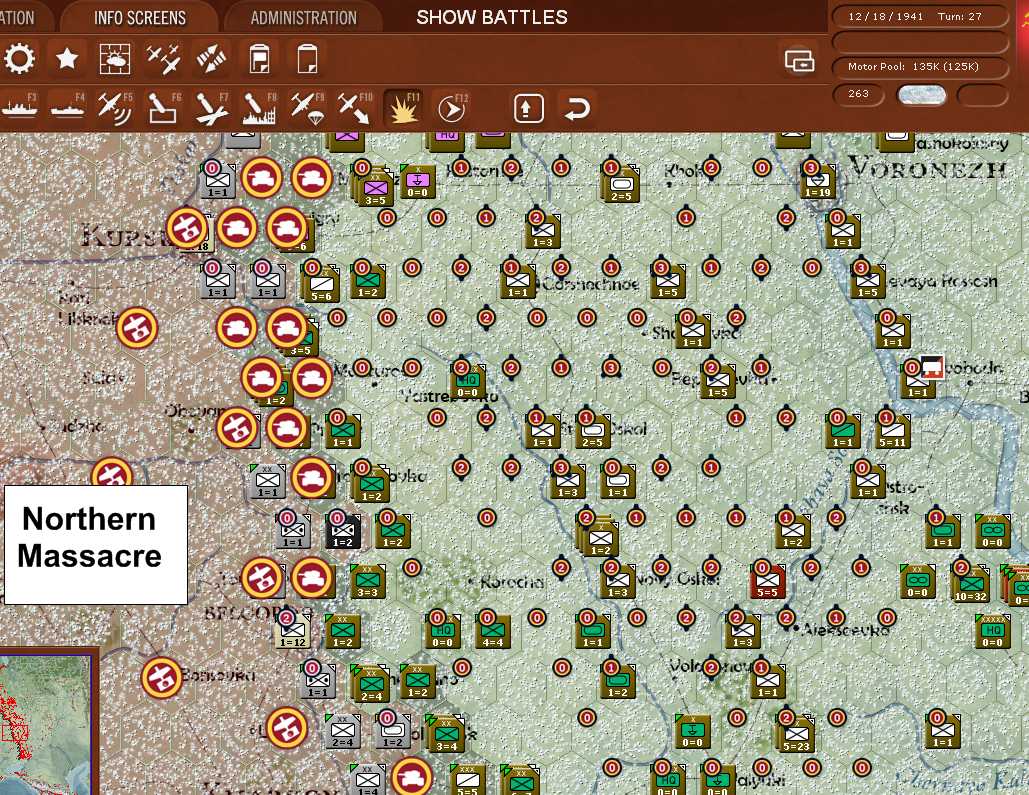The image size is (1029, 795).
Task: Click the F12 end turn icon
Action: [452, 108]
